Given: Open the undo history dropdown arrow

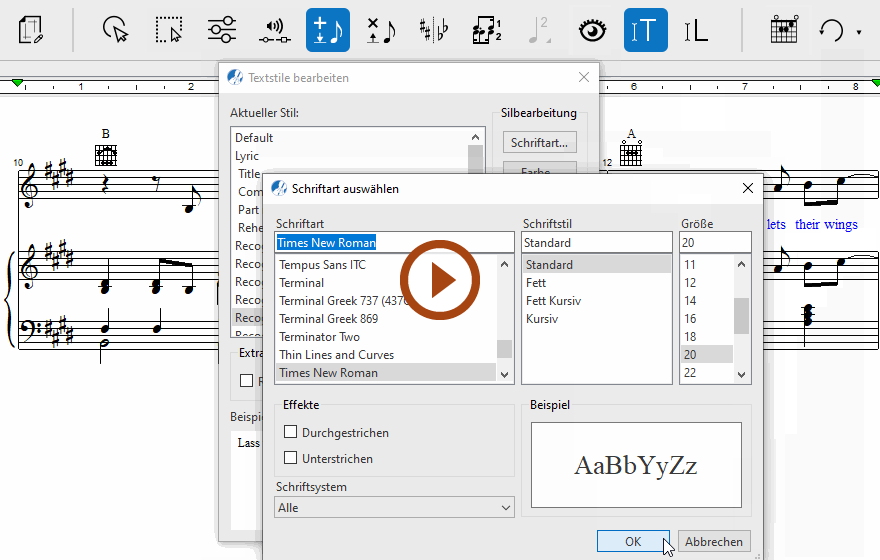Looking at the screenshot, I should [859, 32].
